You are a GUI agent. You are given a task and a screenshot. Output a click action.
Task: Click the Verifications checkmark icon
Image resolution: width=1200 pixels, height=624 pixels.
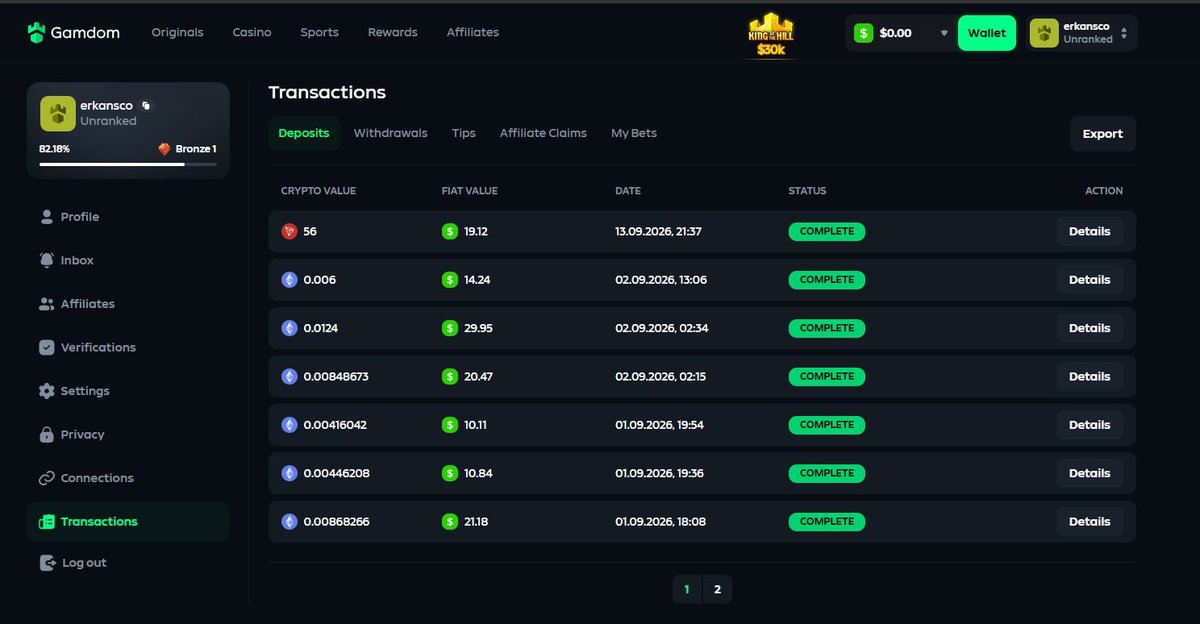pyautogui.click(x=46, y=347)
